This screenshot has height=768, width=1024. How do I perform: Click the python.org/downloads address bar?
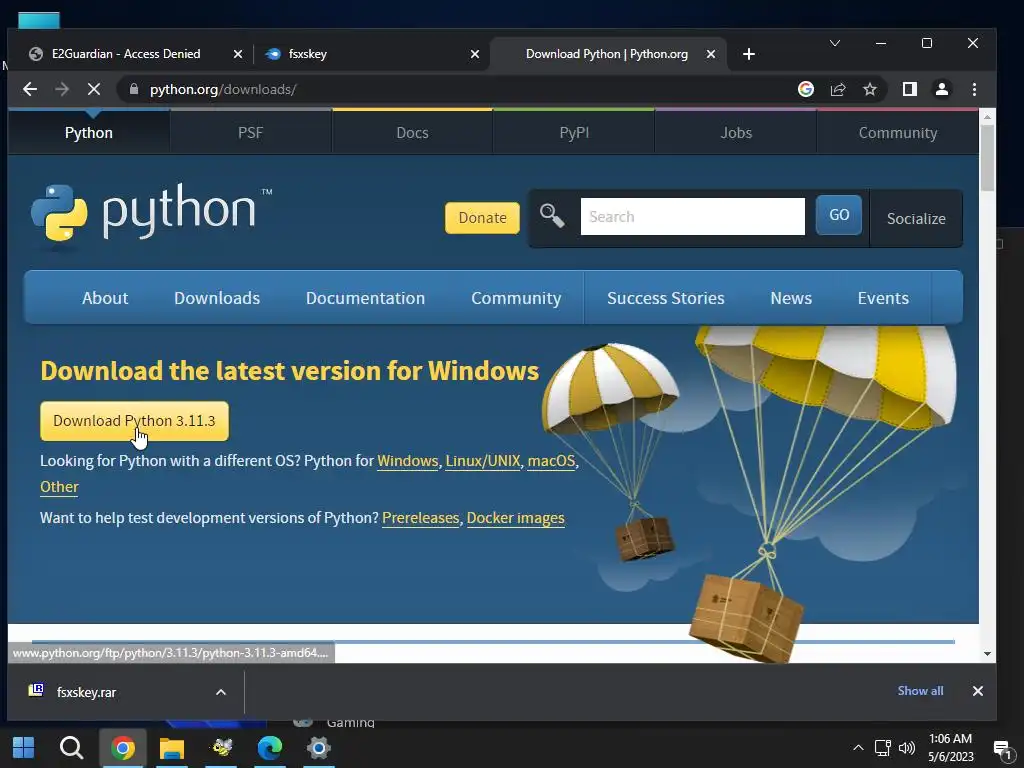click(x=457, y=89)
